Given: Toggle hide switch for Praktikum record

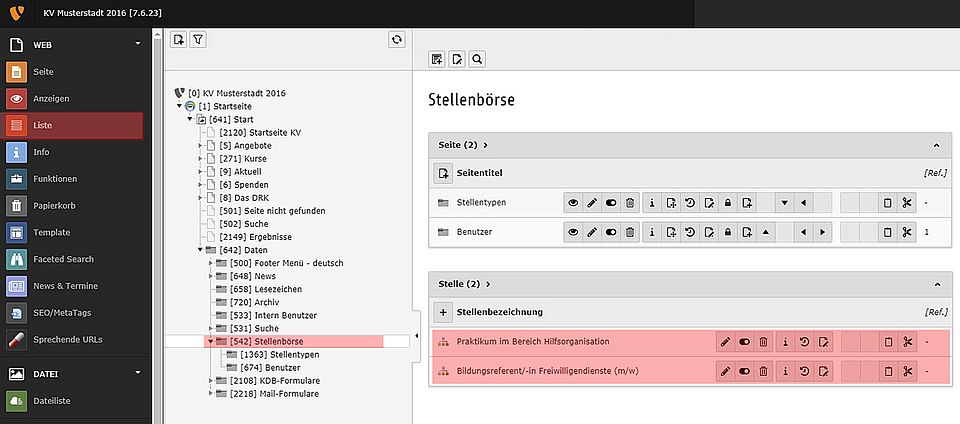Looking at the screenshot, I should 744,342.
